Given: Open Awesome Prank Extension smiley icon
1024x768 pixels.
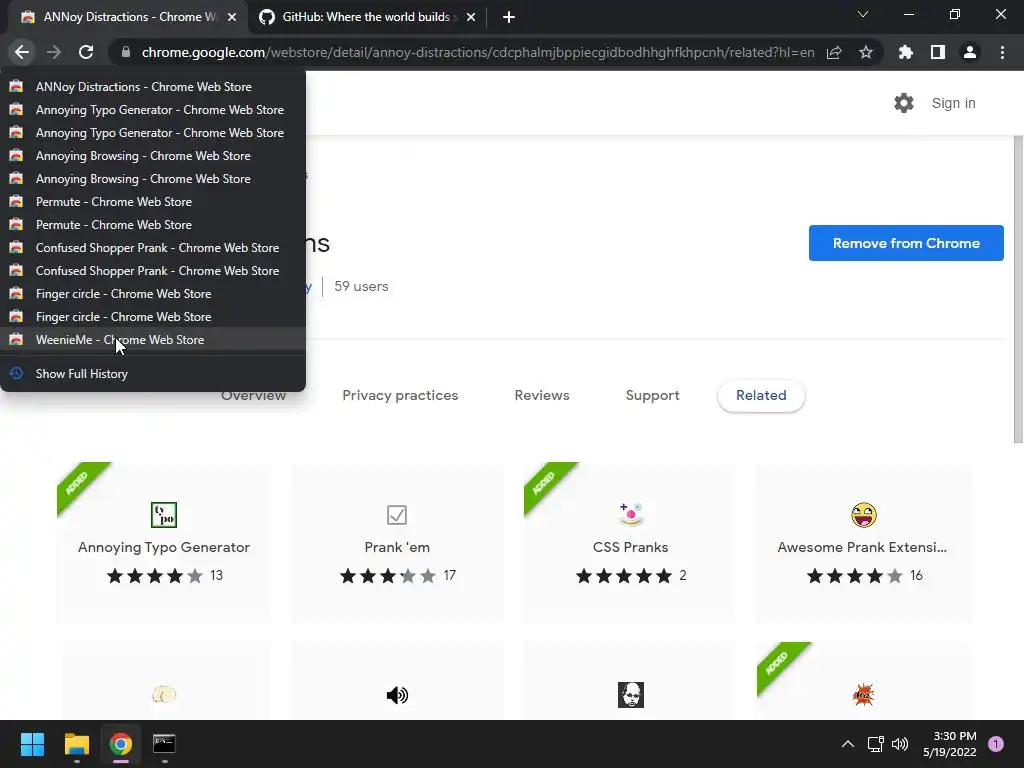Looking at the screenshot, I should (864, 515).
